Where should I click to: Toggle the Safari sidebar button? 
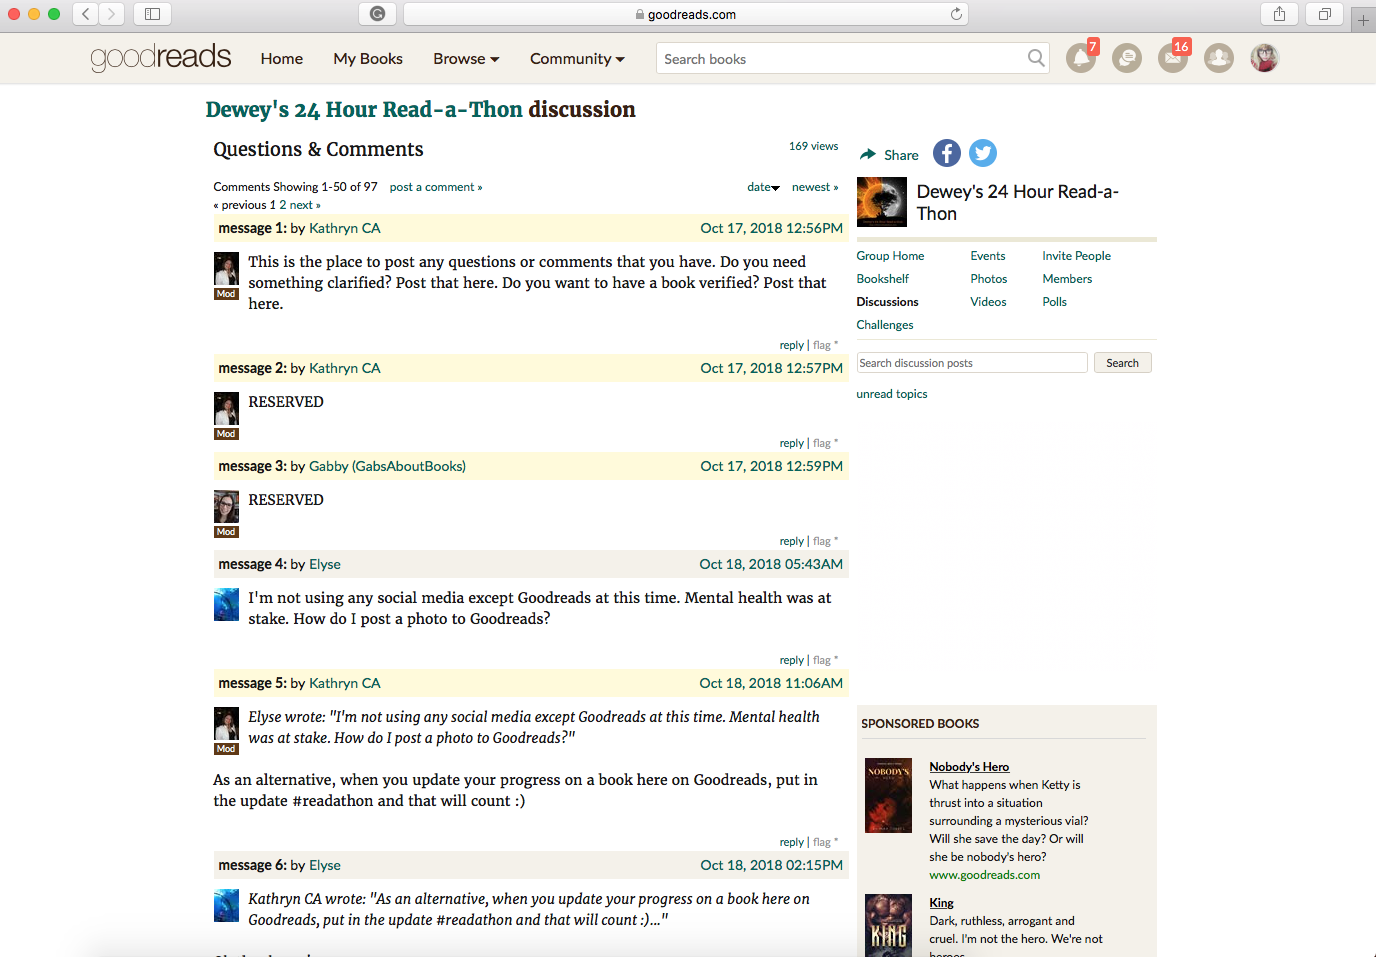[x=152, y=14]
